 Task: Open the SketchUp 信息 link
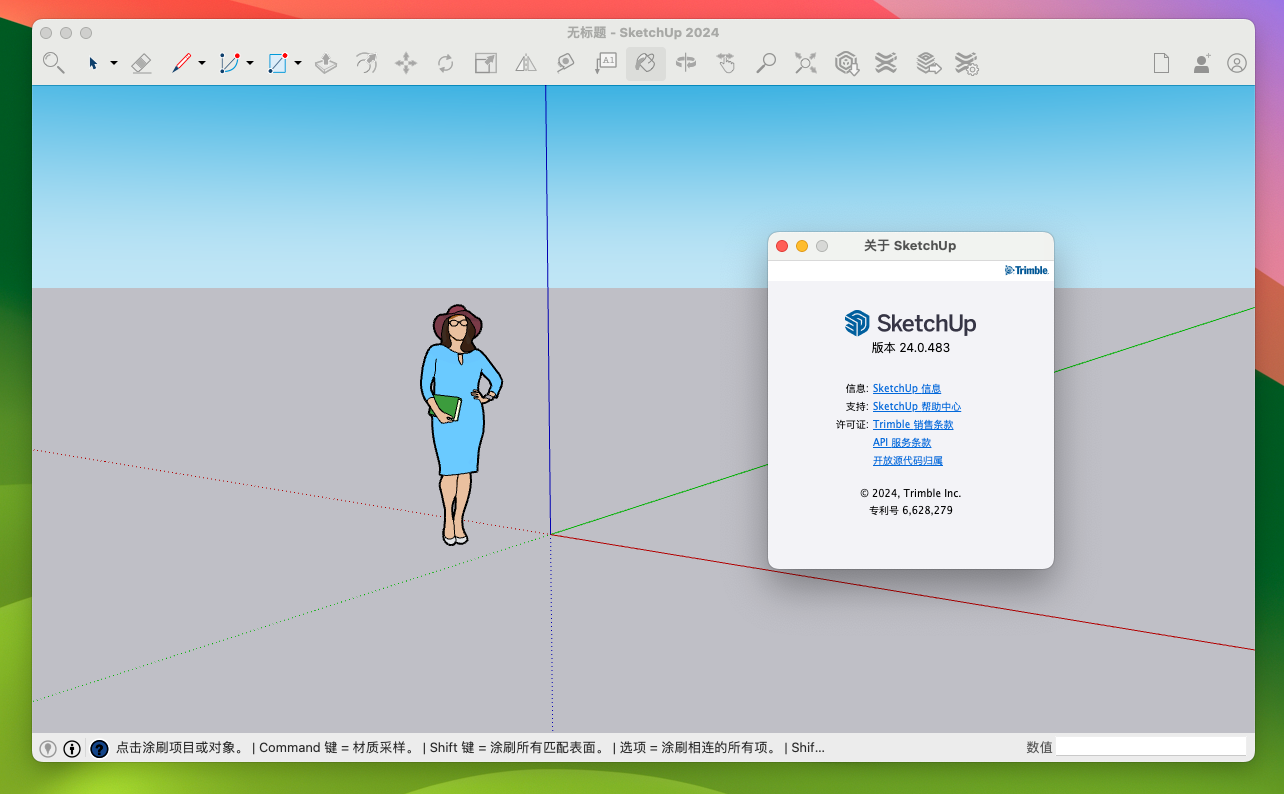907,388
